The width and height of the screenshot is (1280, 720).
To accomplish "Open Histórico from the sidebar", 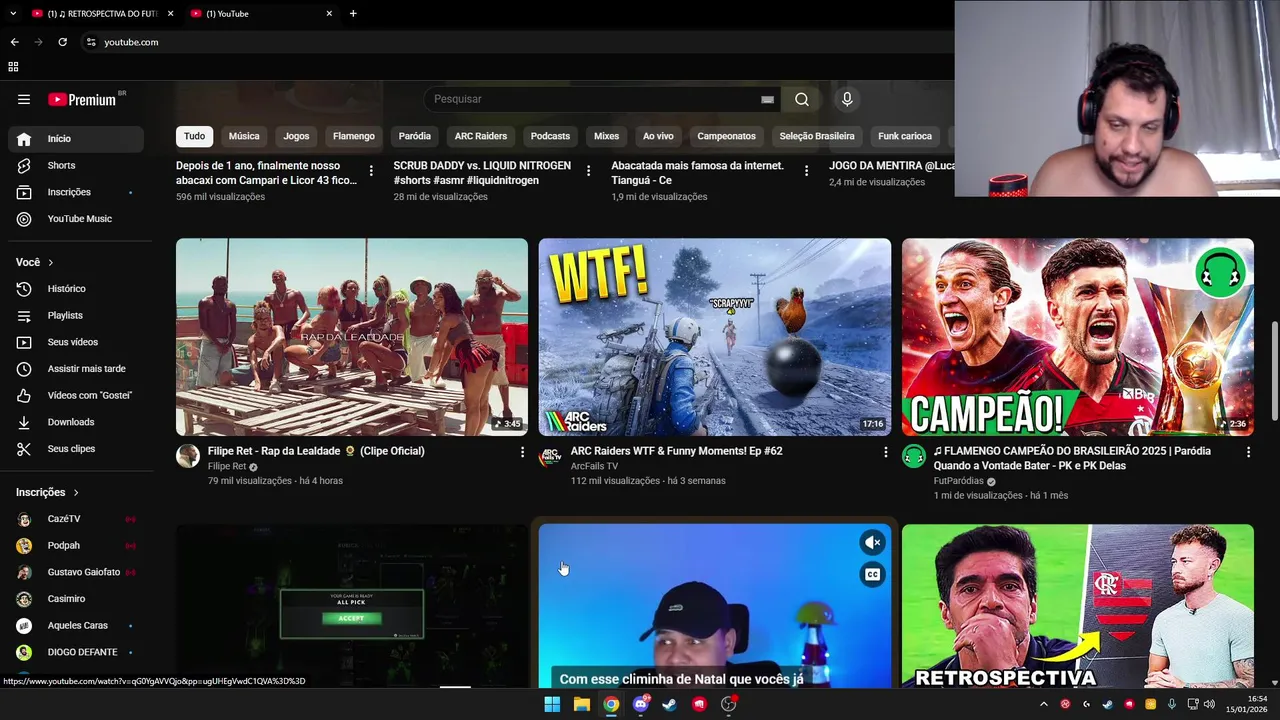I will (76, 289).
